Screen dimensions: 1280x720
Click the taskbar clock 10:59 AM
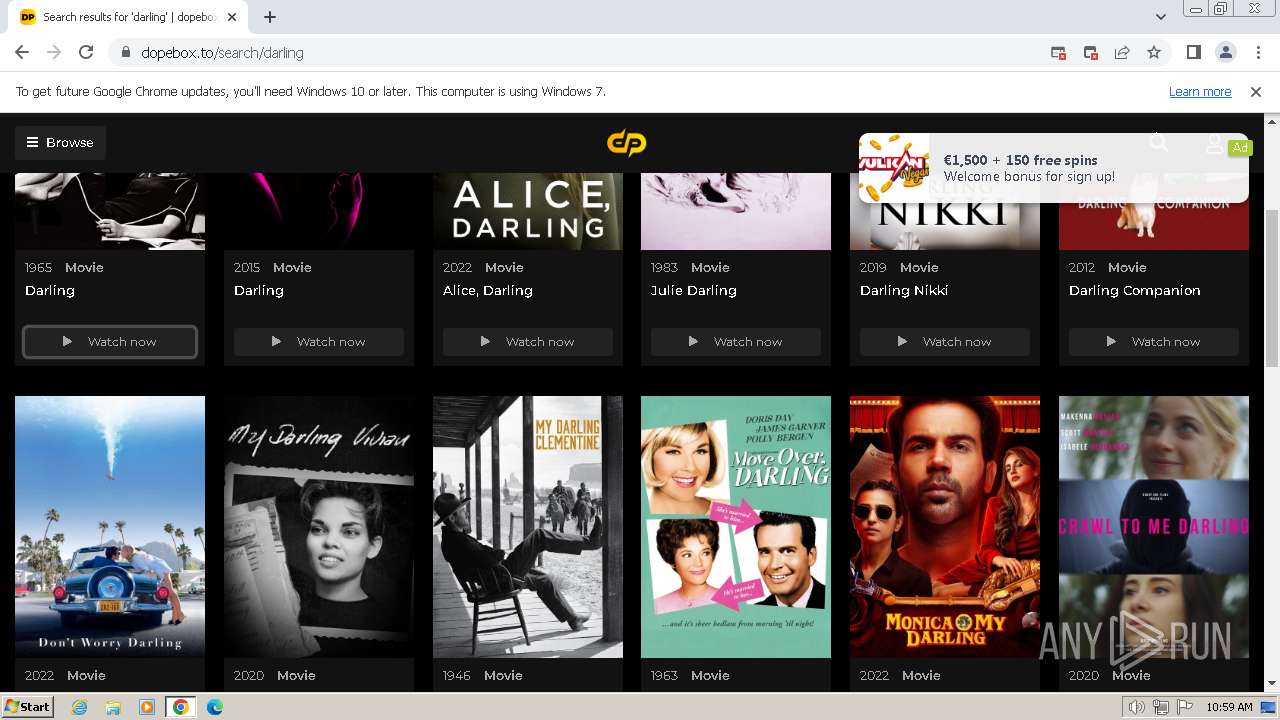1229,707
